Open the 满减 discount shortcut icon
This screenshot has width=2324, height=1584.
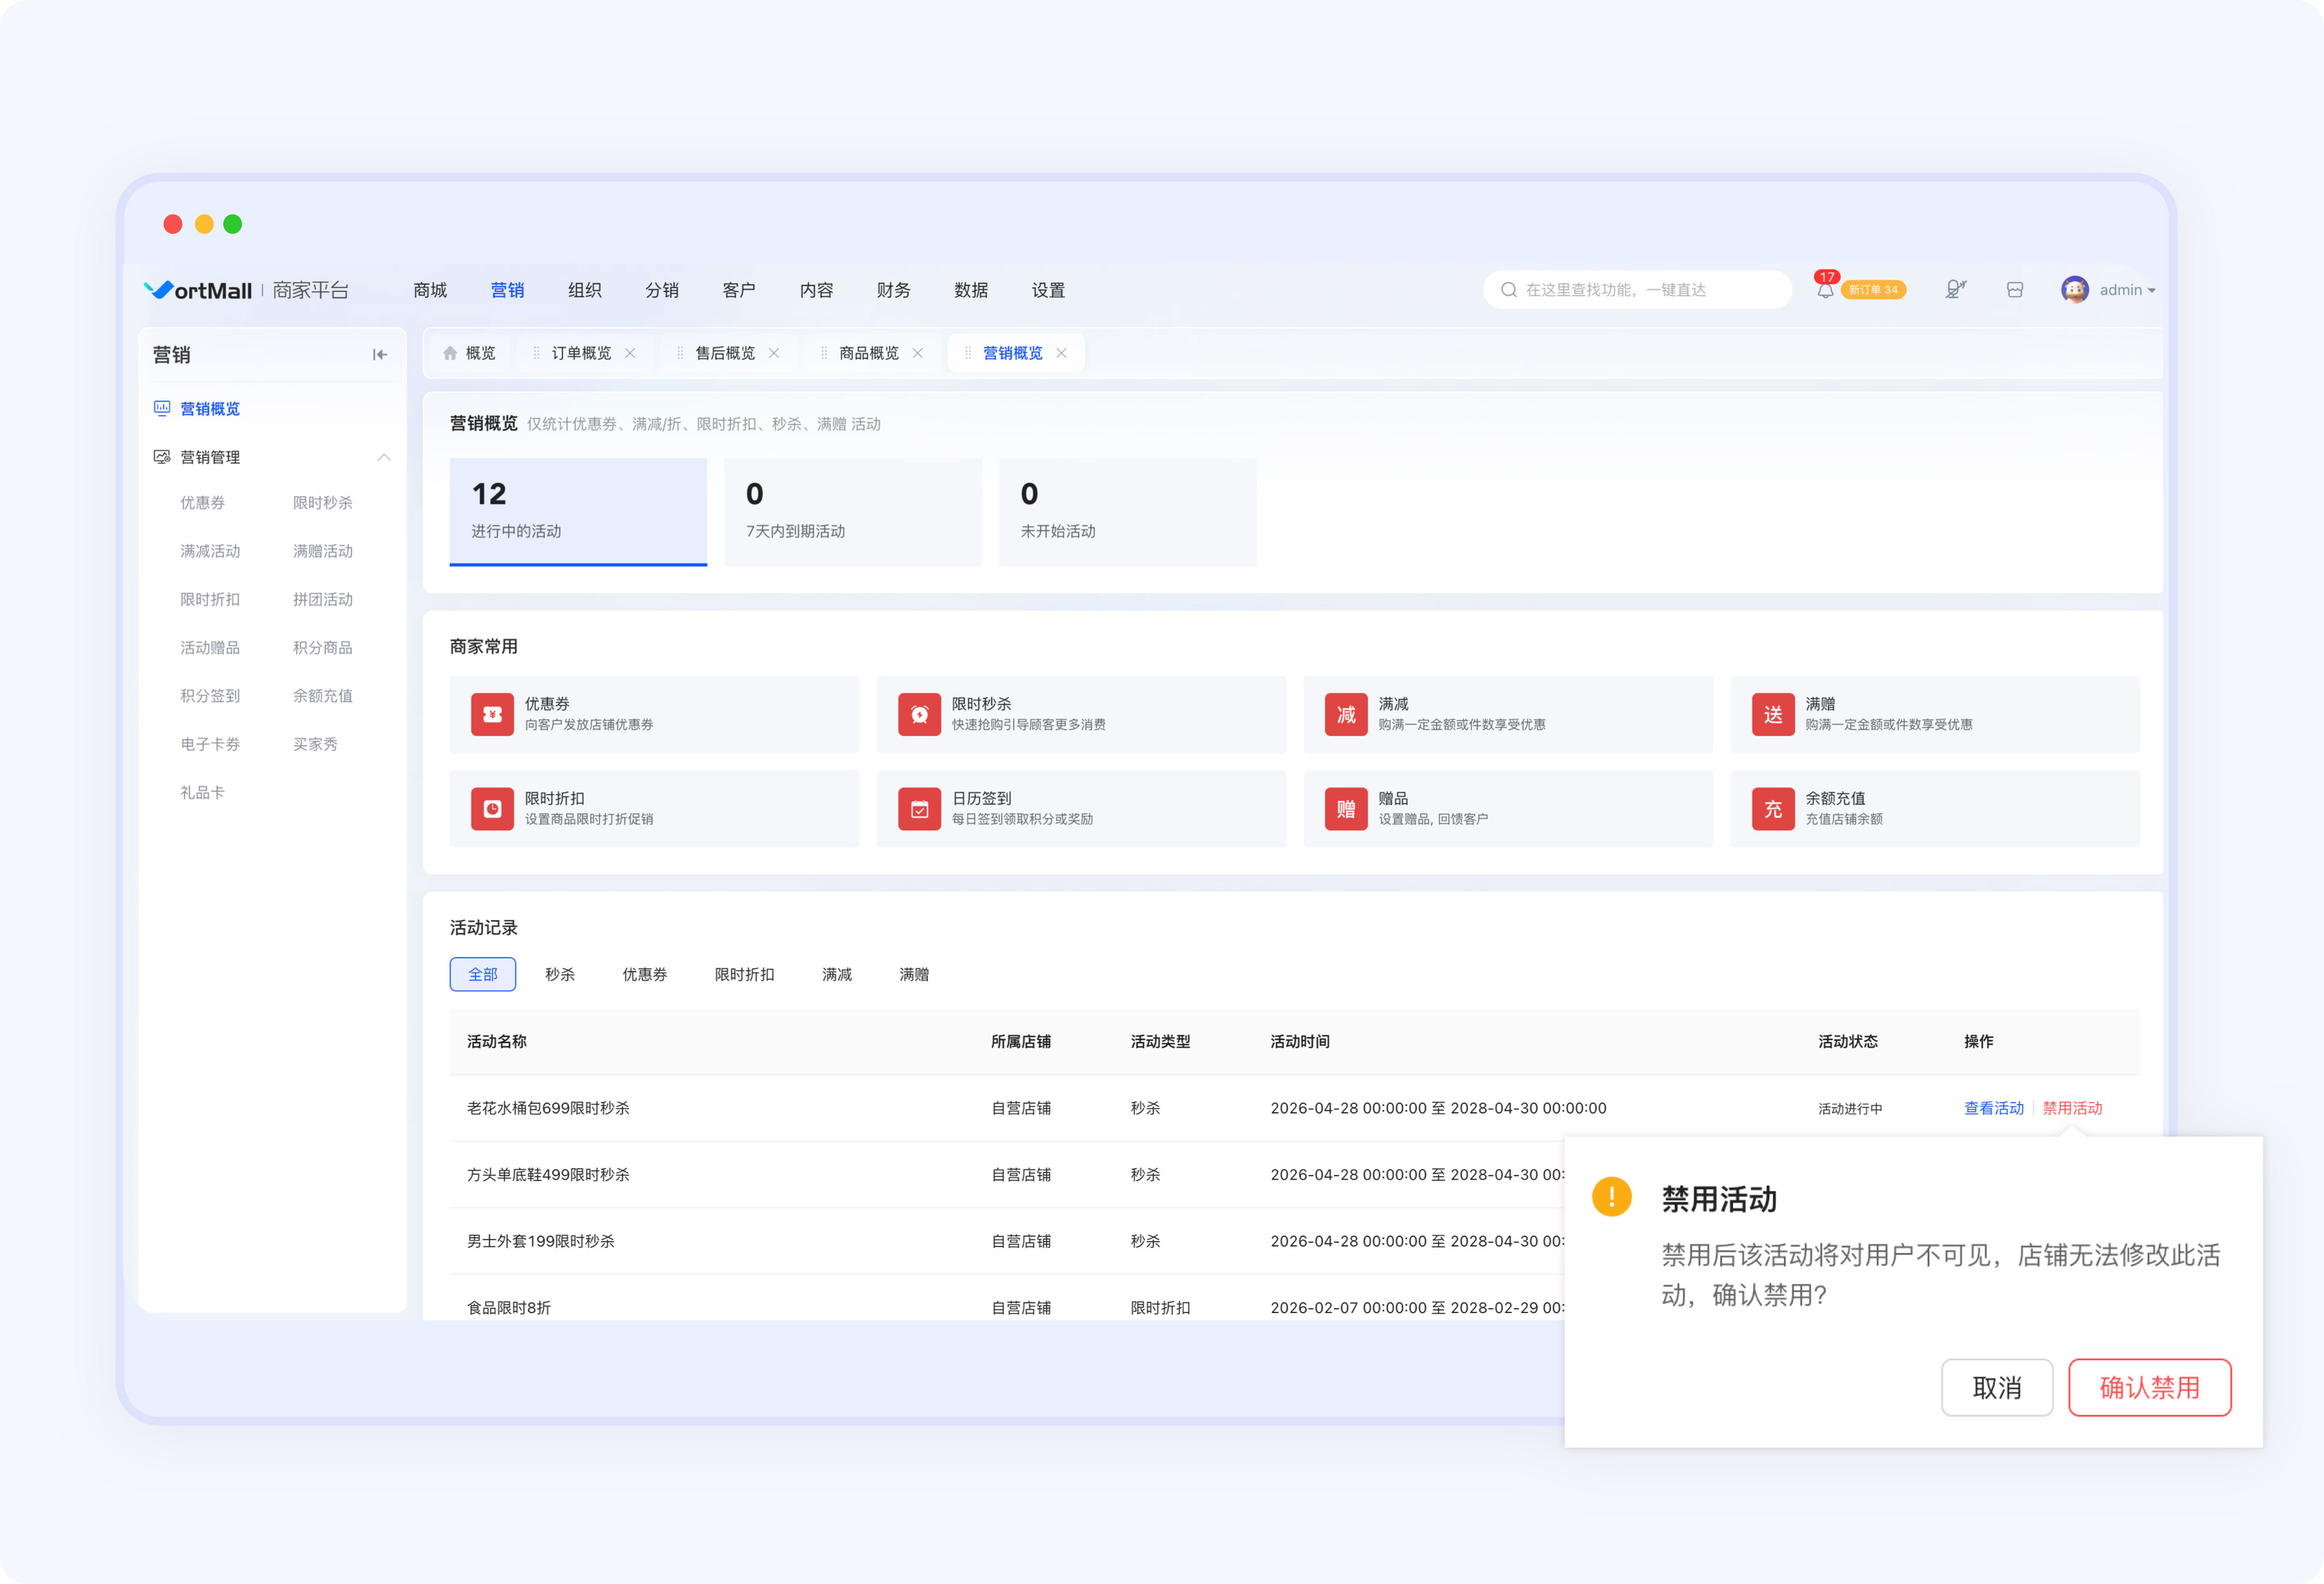(x=1346, y=714)
